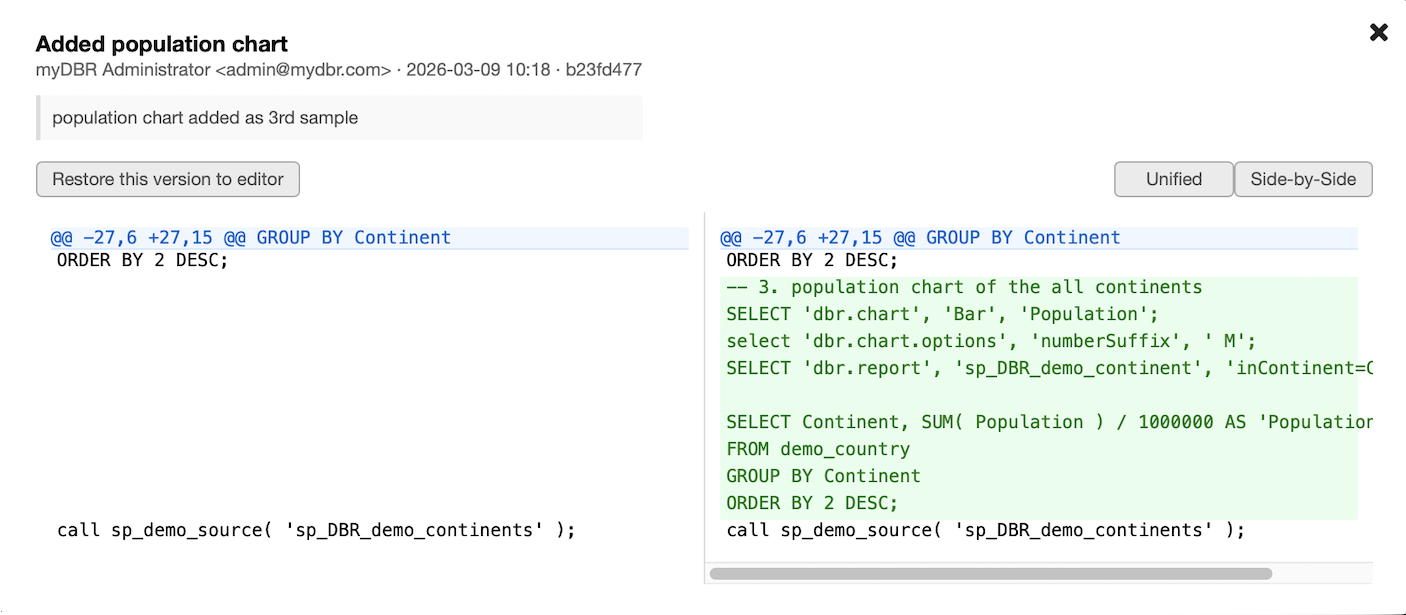Switch to Side-by-Side diff view
The height and width of the screenshot is (615, 1406).
click(1303, 180)
